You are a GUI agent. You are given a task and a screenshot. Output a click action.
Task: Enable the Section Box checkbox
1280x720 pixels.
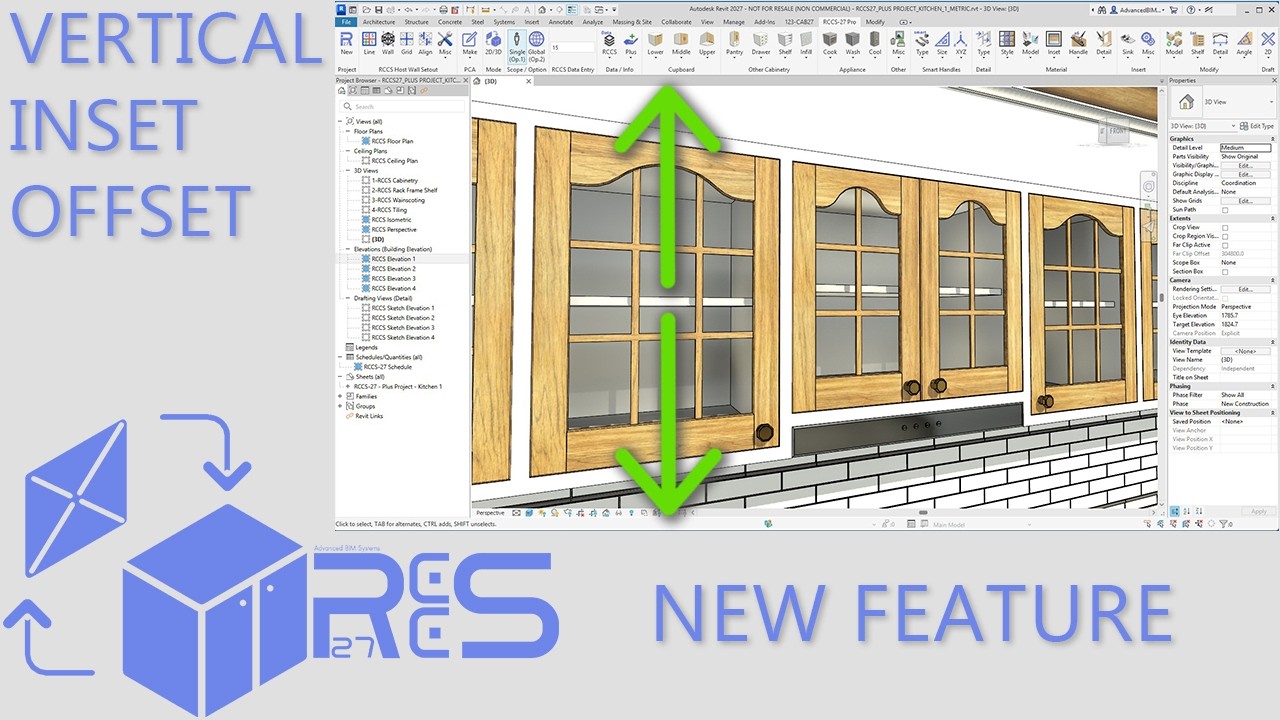[1225, 271]
